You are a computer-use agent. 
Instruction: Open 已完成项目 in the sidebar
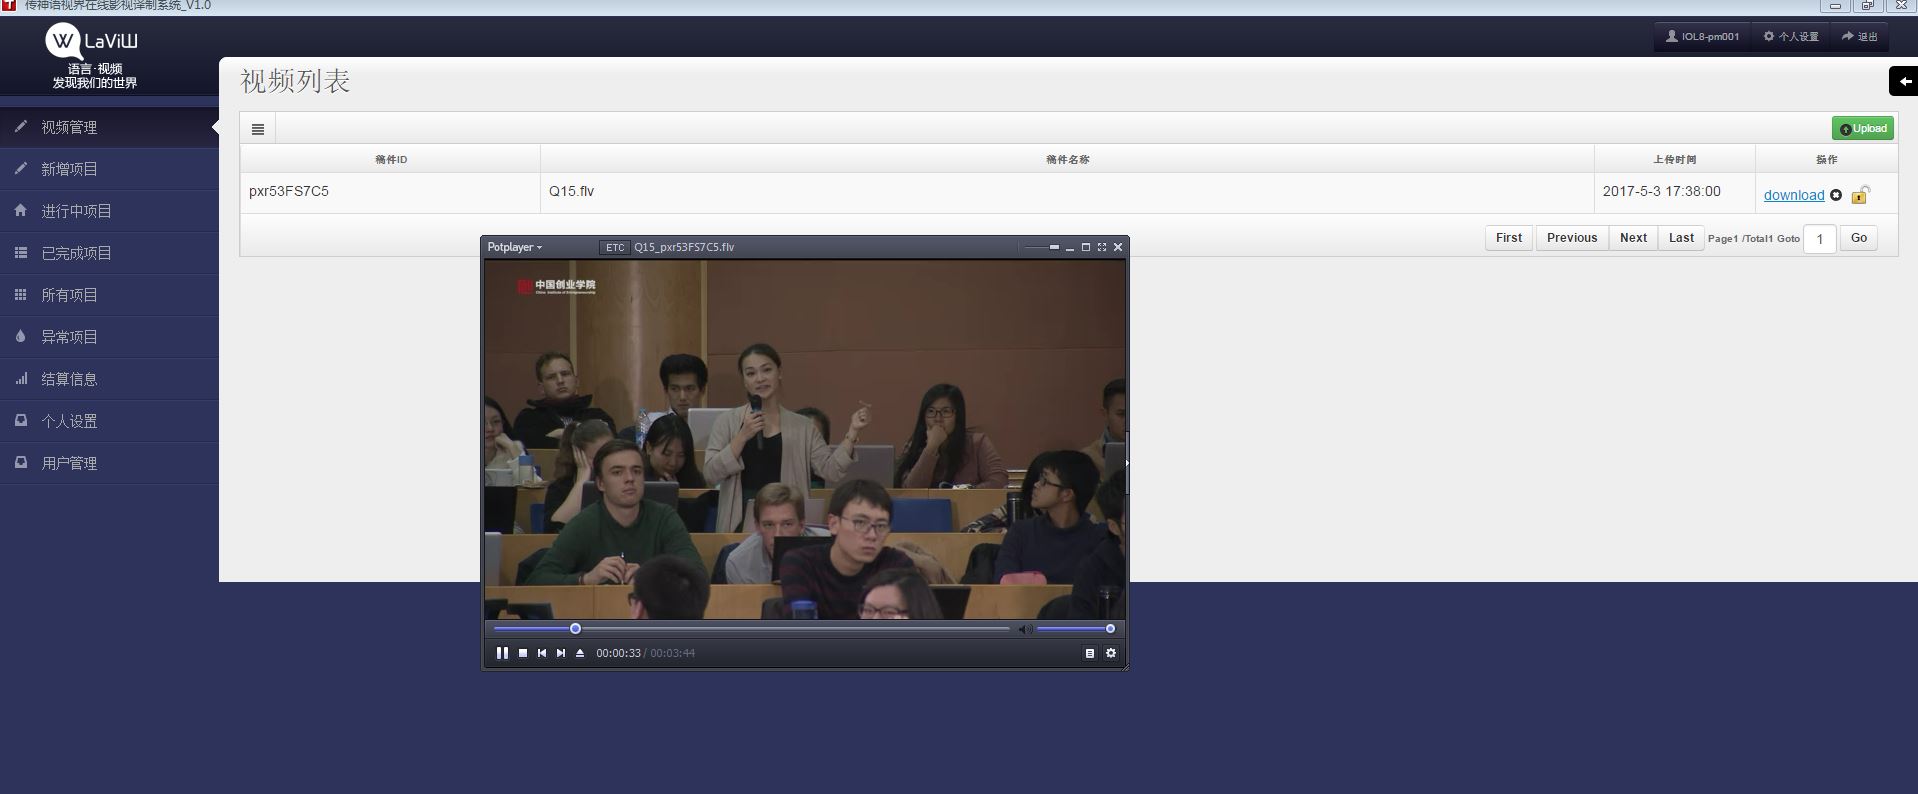point(76,253)
